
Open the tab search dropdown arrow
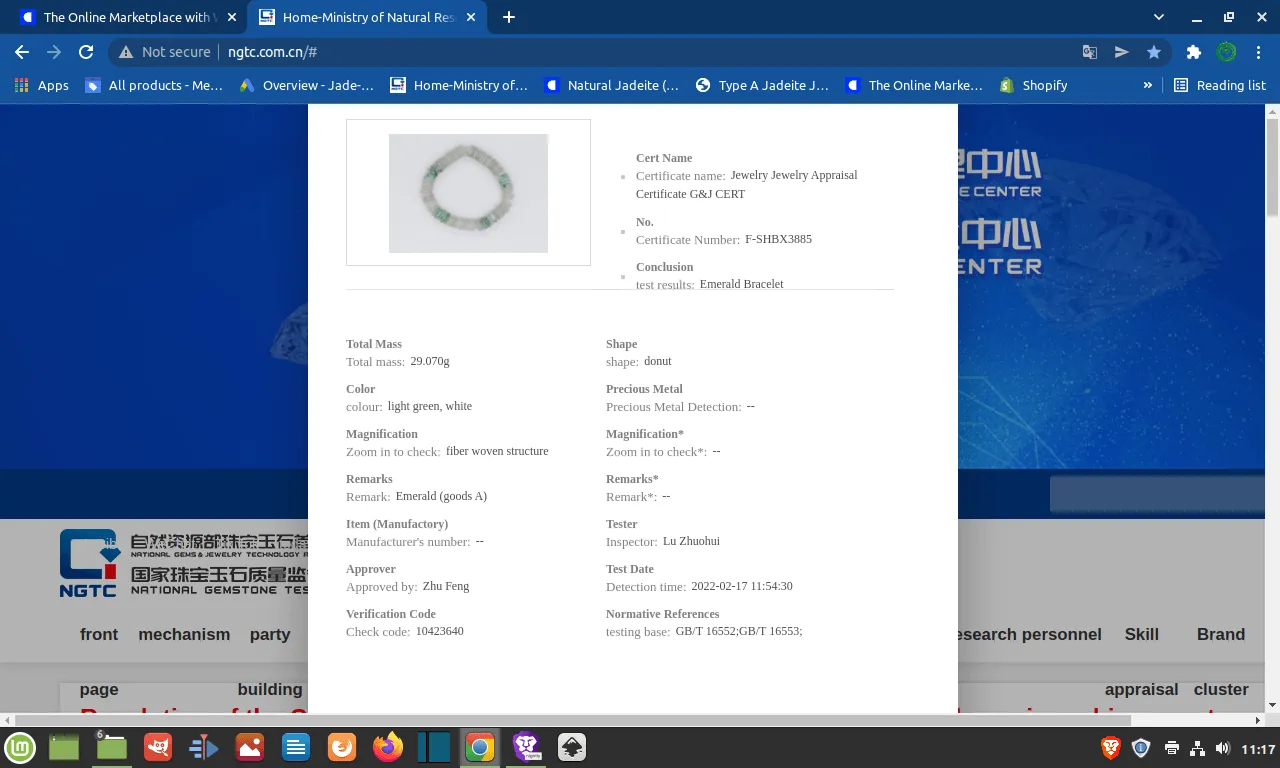tap(1159, 17)
